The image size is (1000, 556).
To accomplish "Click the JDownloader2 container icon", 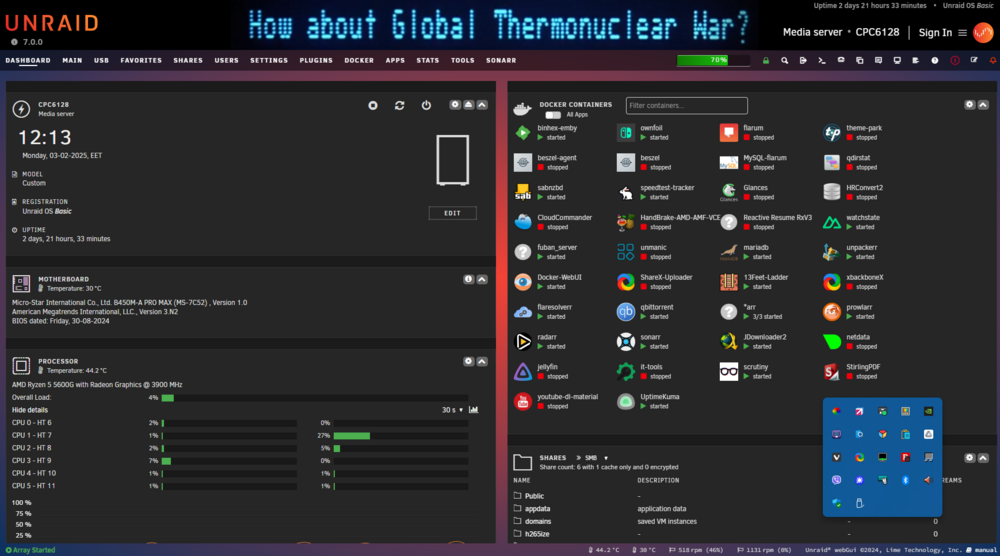I will [729, 342].
